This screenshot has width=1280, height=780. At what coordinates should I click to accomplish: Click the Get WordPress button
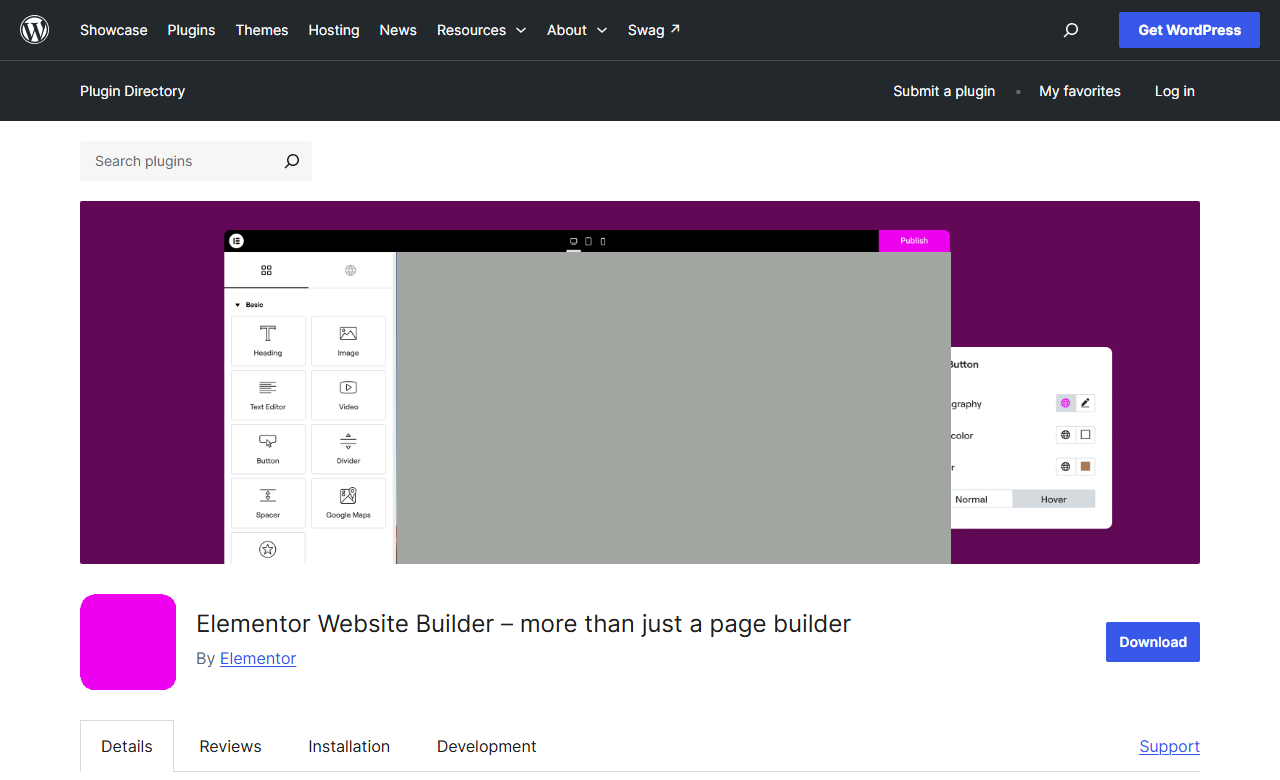pos(1190,30)
